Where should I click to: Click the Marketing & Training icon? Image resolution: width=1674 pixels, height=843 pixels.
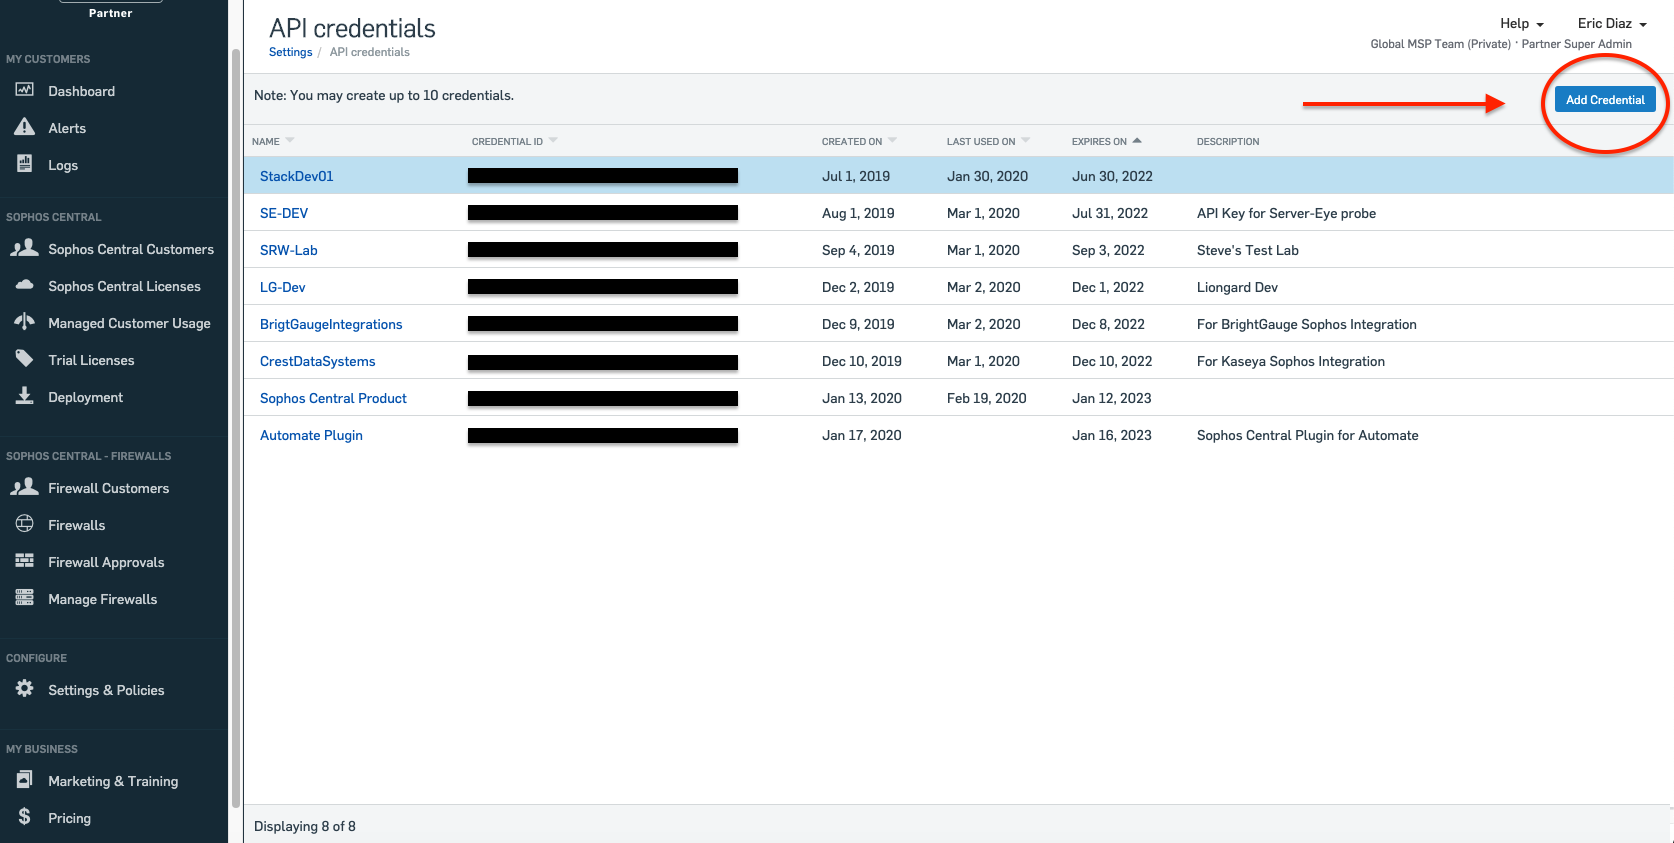point(24,780)
